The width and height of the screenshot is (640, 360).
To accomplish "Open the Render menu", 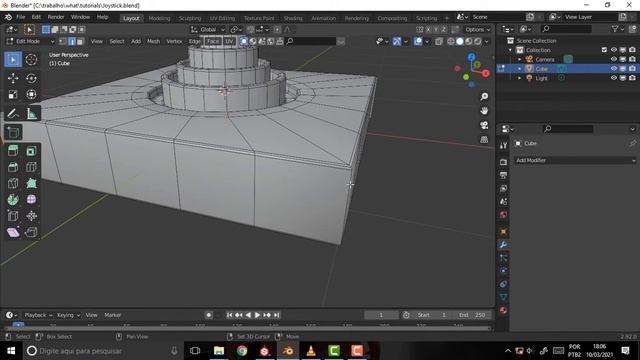I will coord(56,17).
